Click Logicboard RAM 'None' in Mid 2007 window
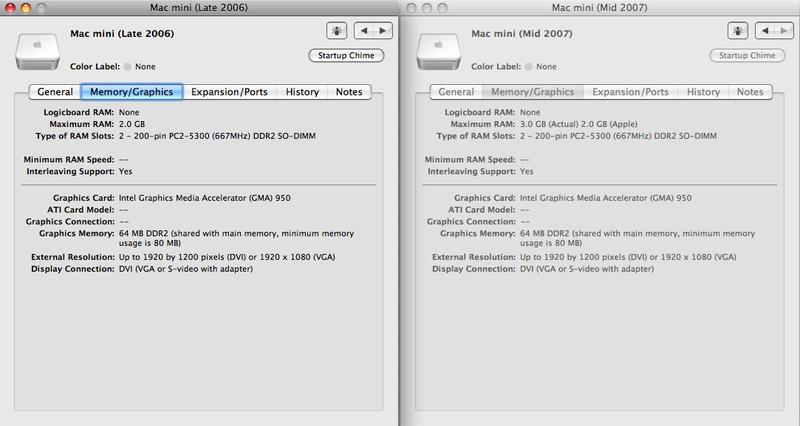800x426 pixels. [x=530, y=112]
